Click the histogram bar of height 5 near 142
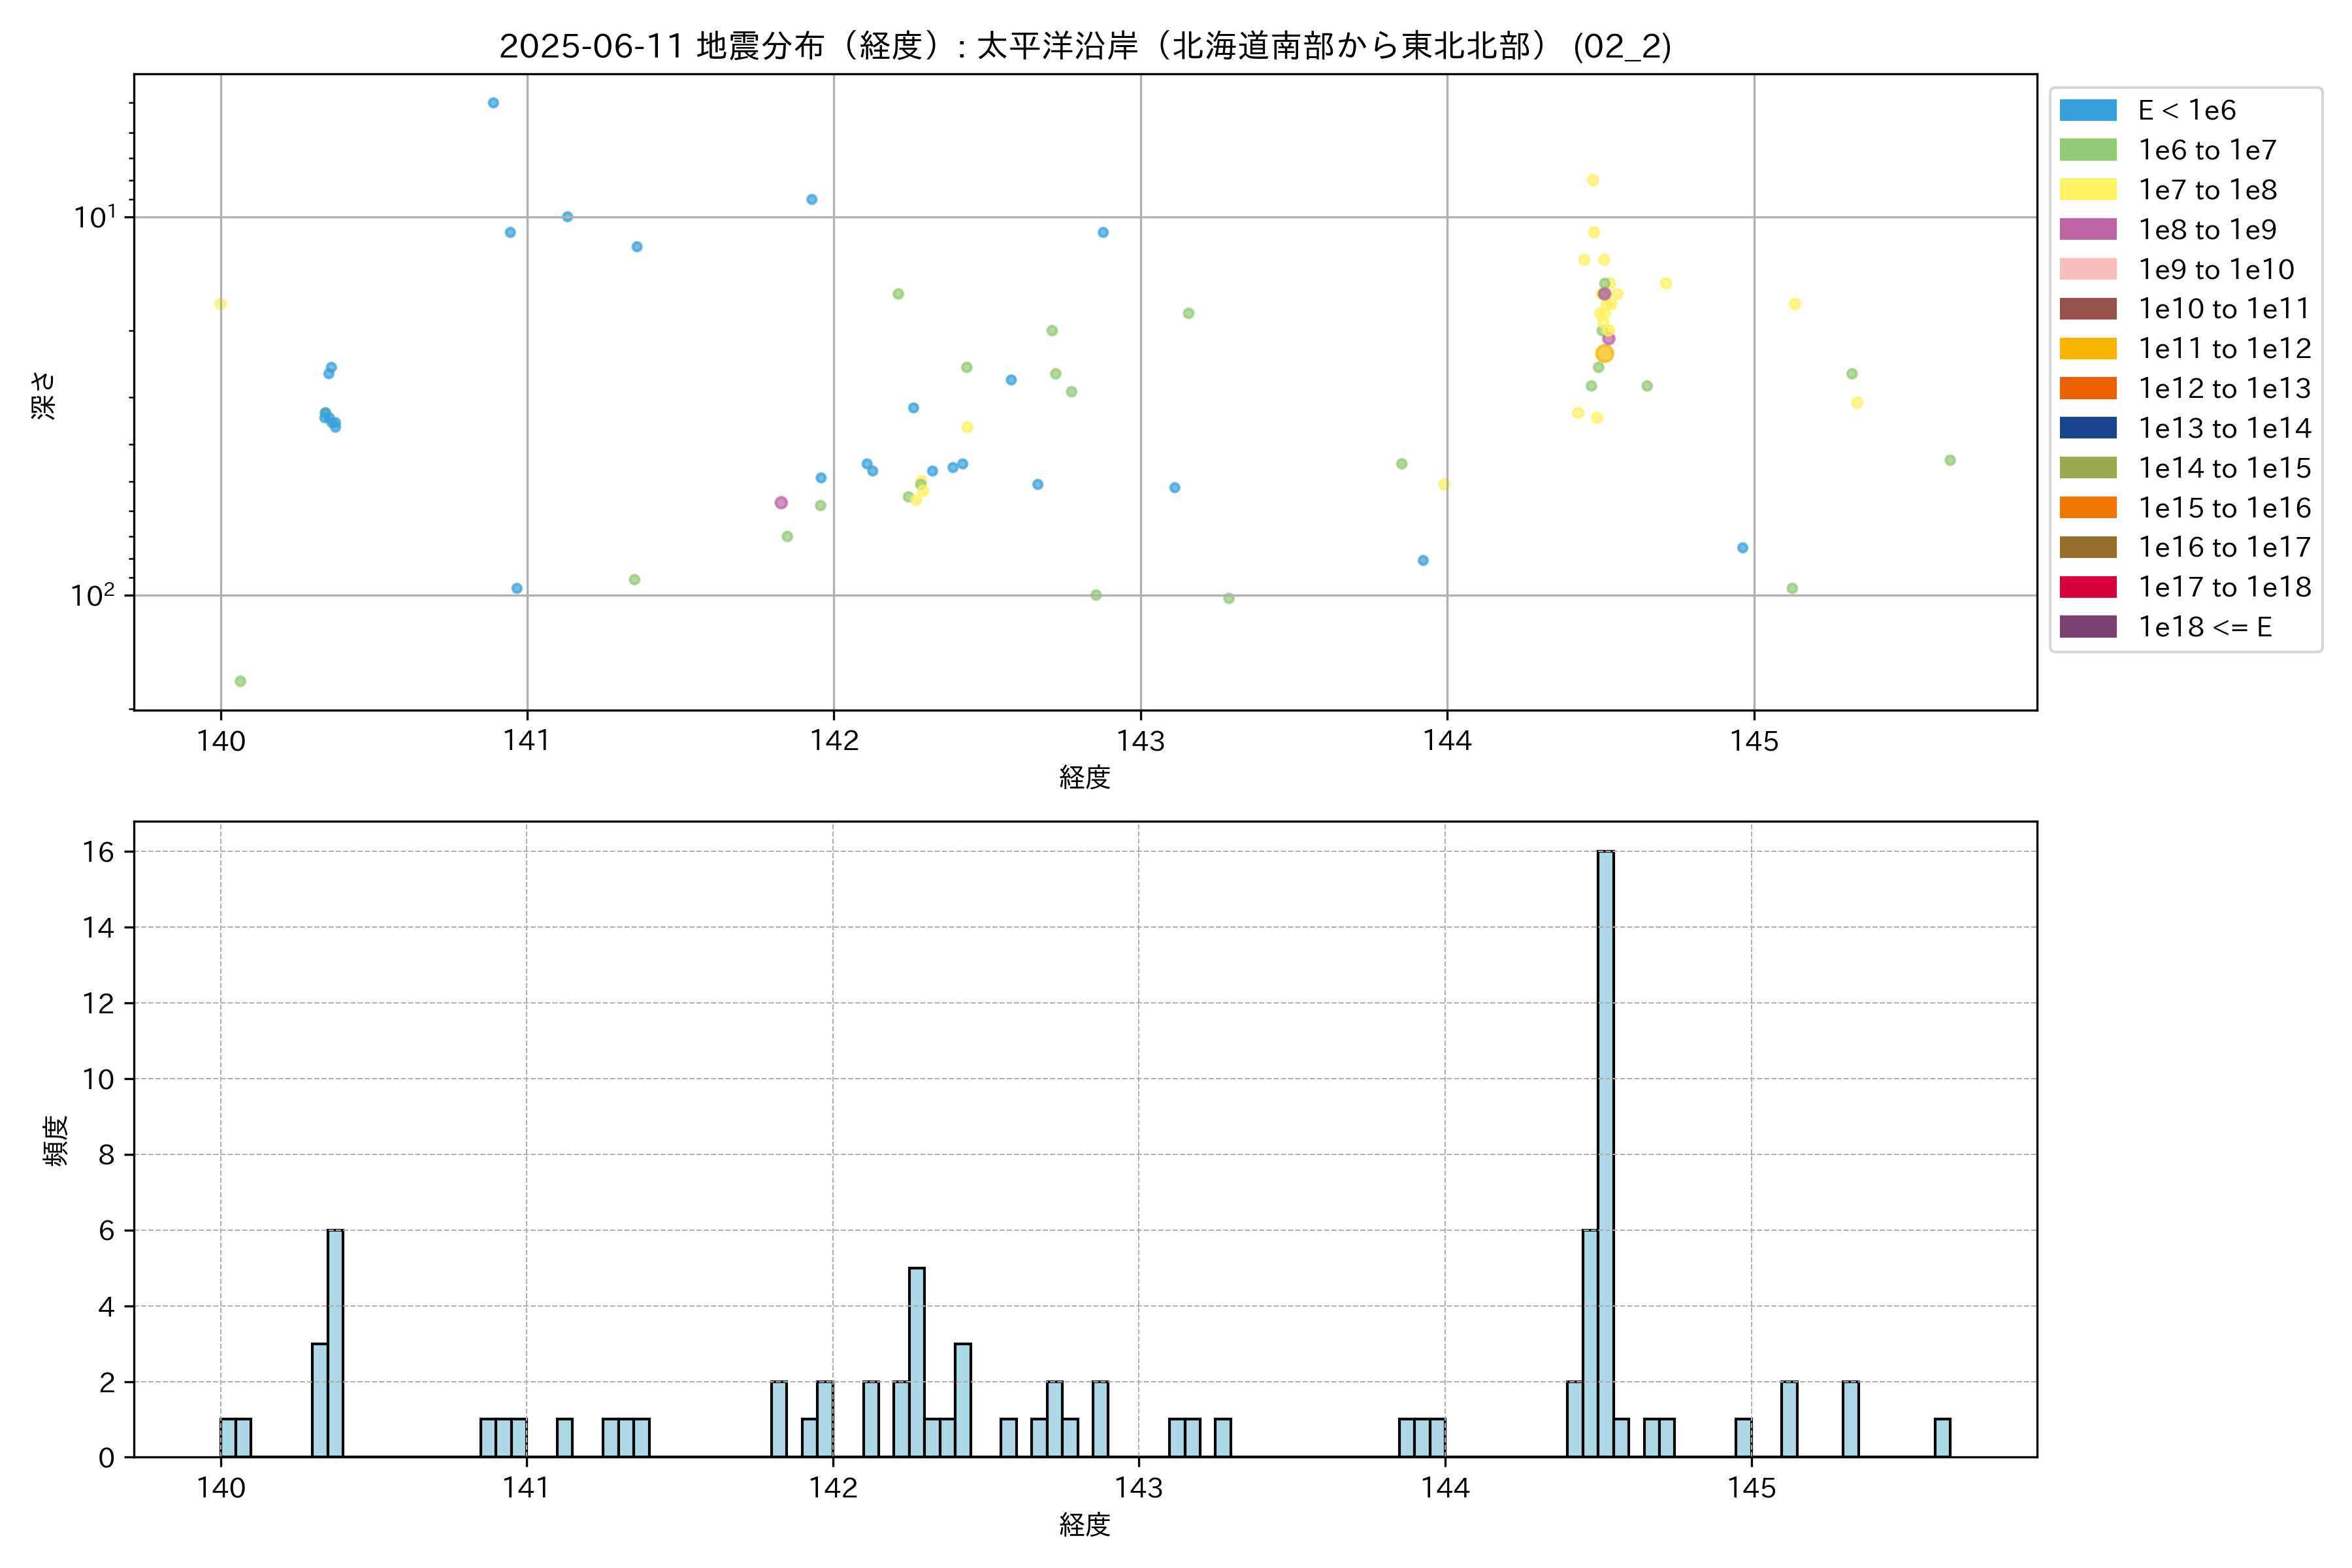This screenshot has height=1568, width=2352. point(916,1362)
